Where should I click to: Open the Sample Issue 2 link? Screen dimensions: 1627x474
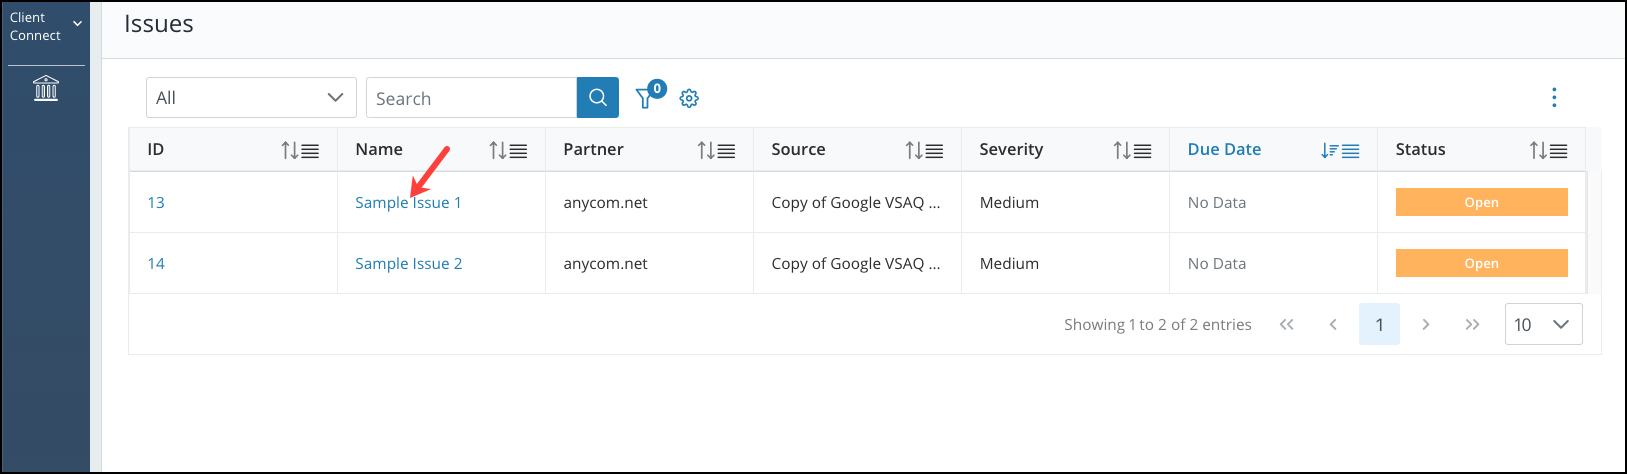pyautogui.click(x=408, y=263)
